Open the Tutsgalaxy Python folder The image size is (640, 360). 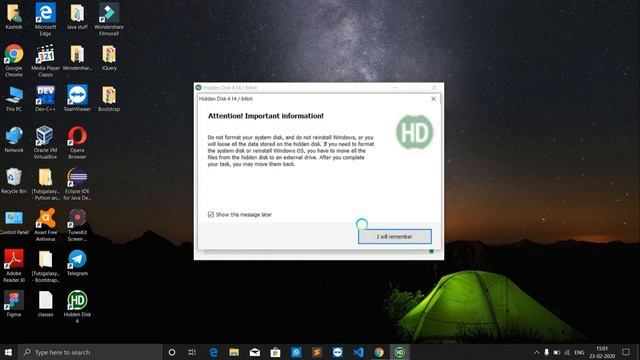[45, 184]
